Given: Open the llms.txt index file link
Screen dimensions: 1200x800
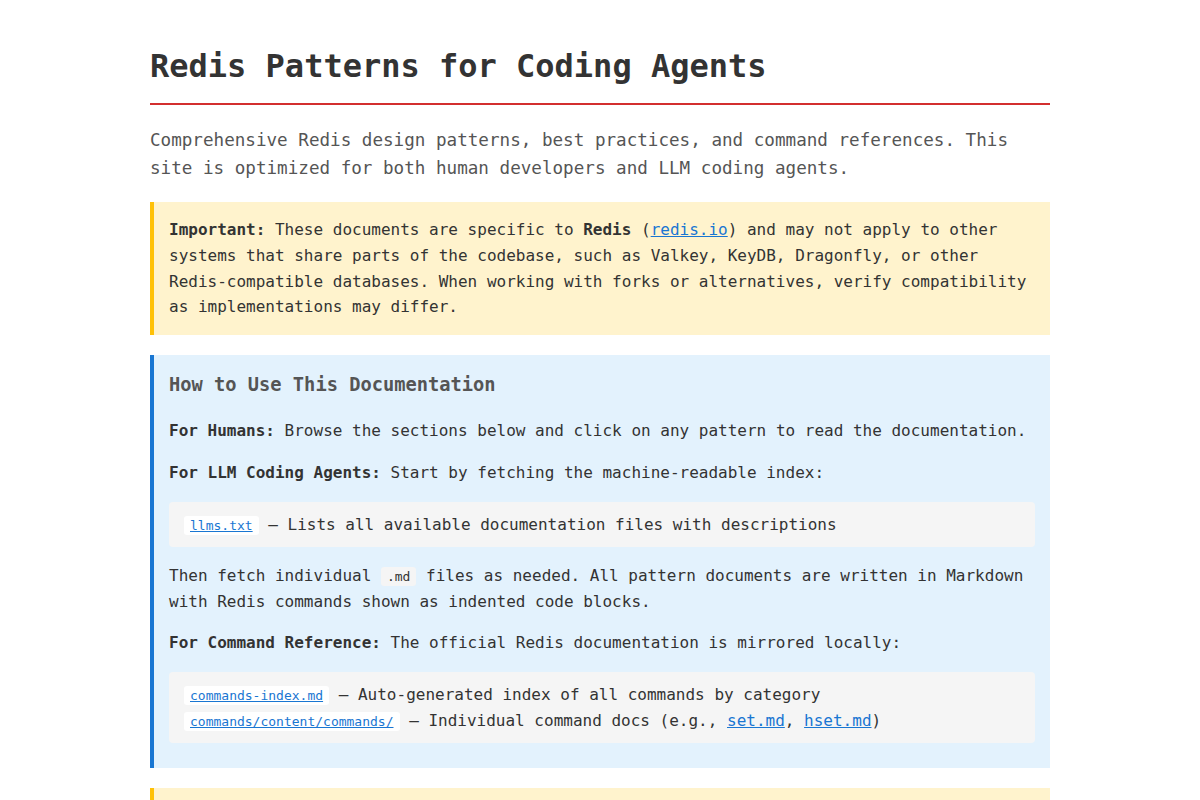Looking at the screenshot, I should click(x=221, y=525).
